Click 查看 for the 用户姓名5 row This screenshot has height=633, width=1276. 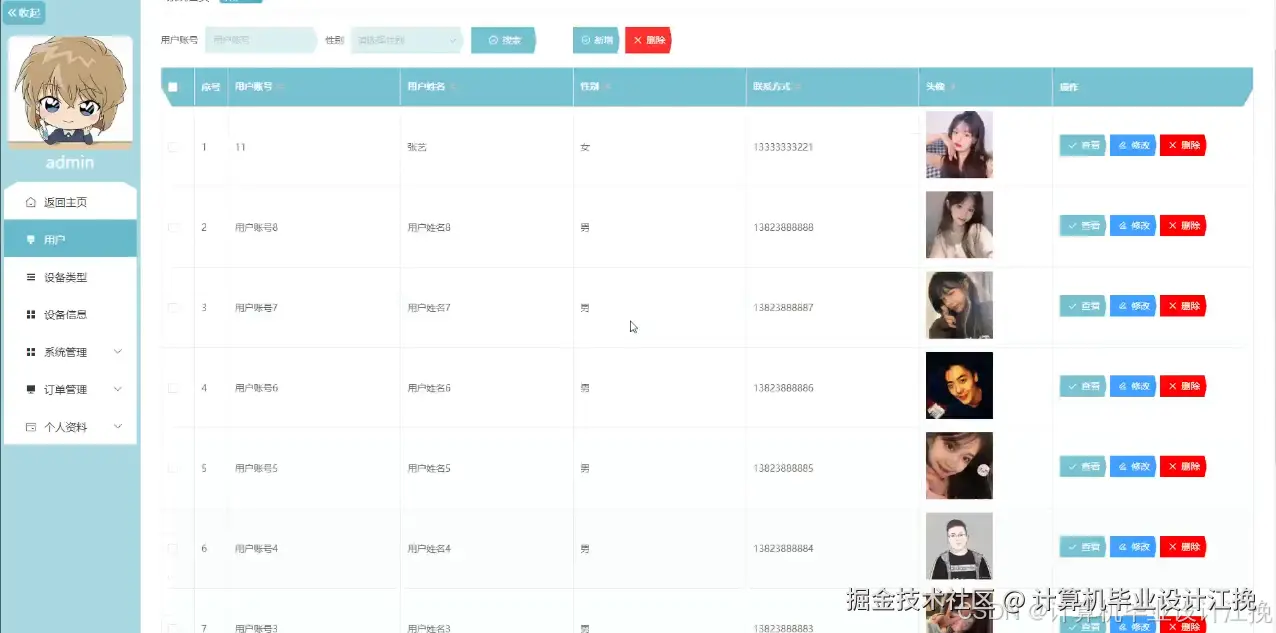[1083, 465]
